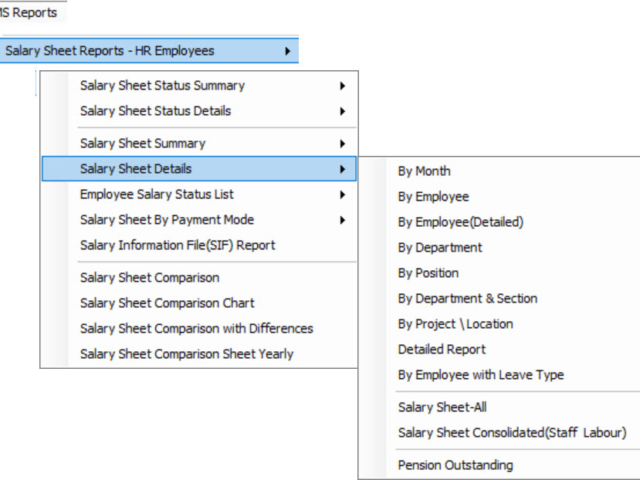Expand Employee Salary Status List submenu

(157, 195)
